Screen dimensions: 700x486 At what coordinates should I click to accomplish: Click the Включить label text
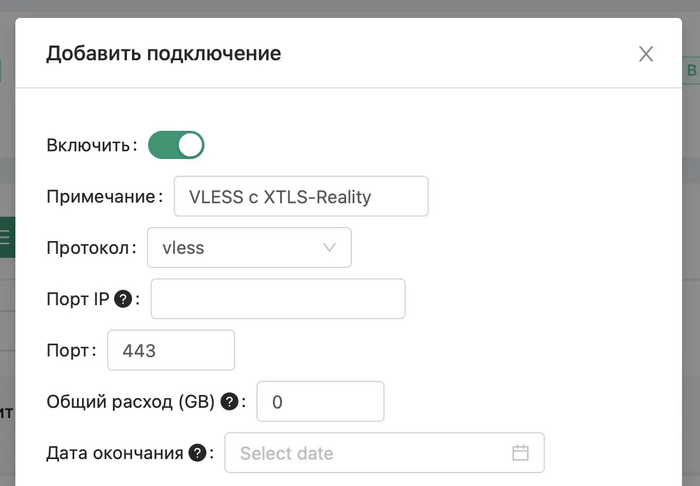click(89, 145)
